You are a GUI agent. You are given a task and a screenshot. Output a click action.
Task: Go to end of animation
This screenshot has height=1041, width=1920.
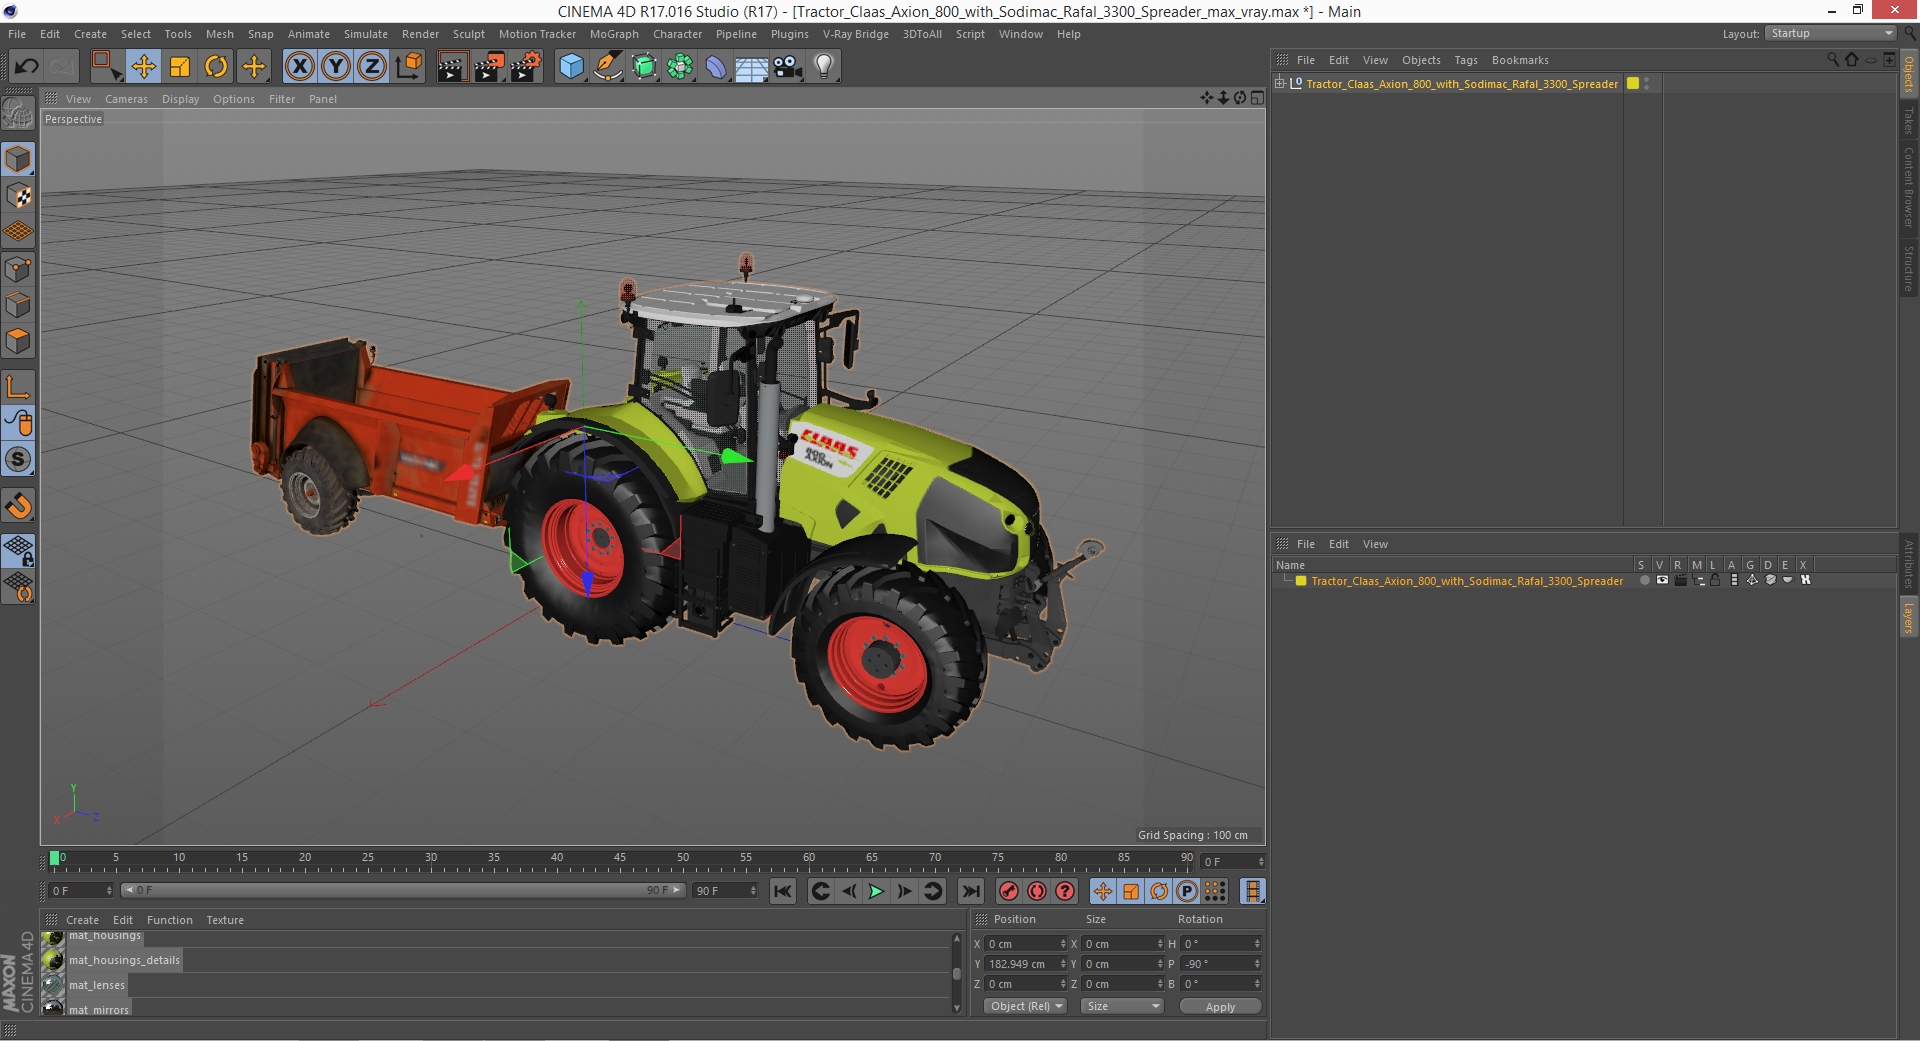click(970, 891)
